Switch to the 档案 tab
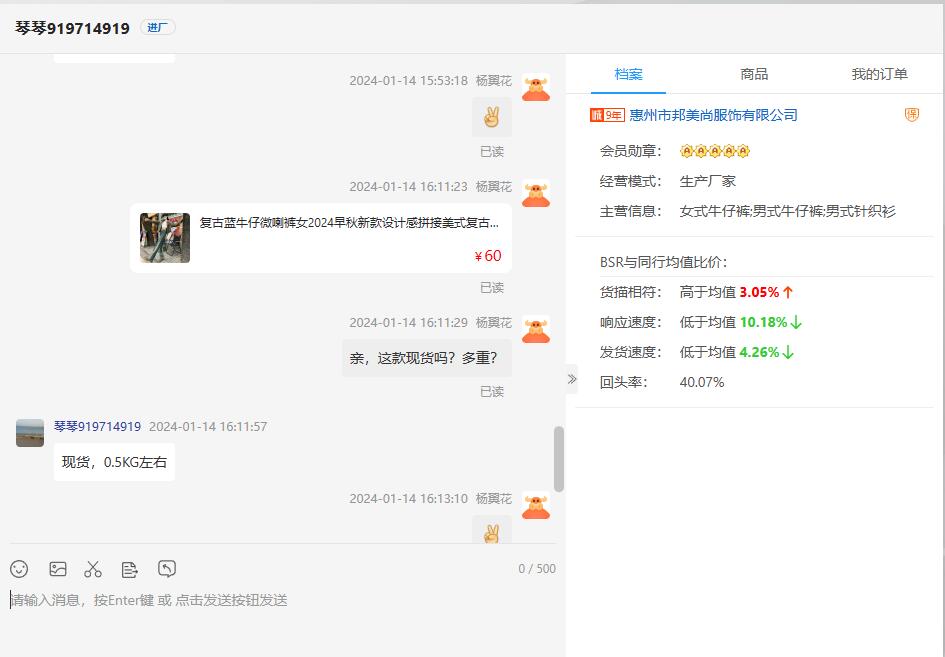This screenshot has height=657, width=945. pos(628,74)
